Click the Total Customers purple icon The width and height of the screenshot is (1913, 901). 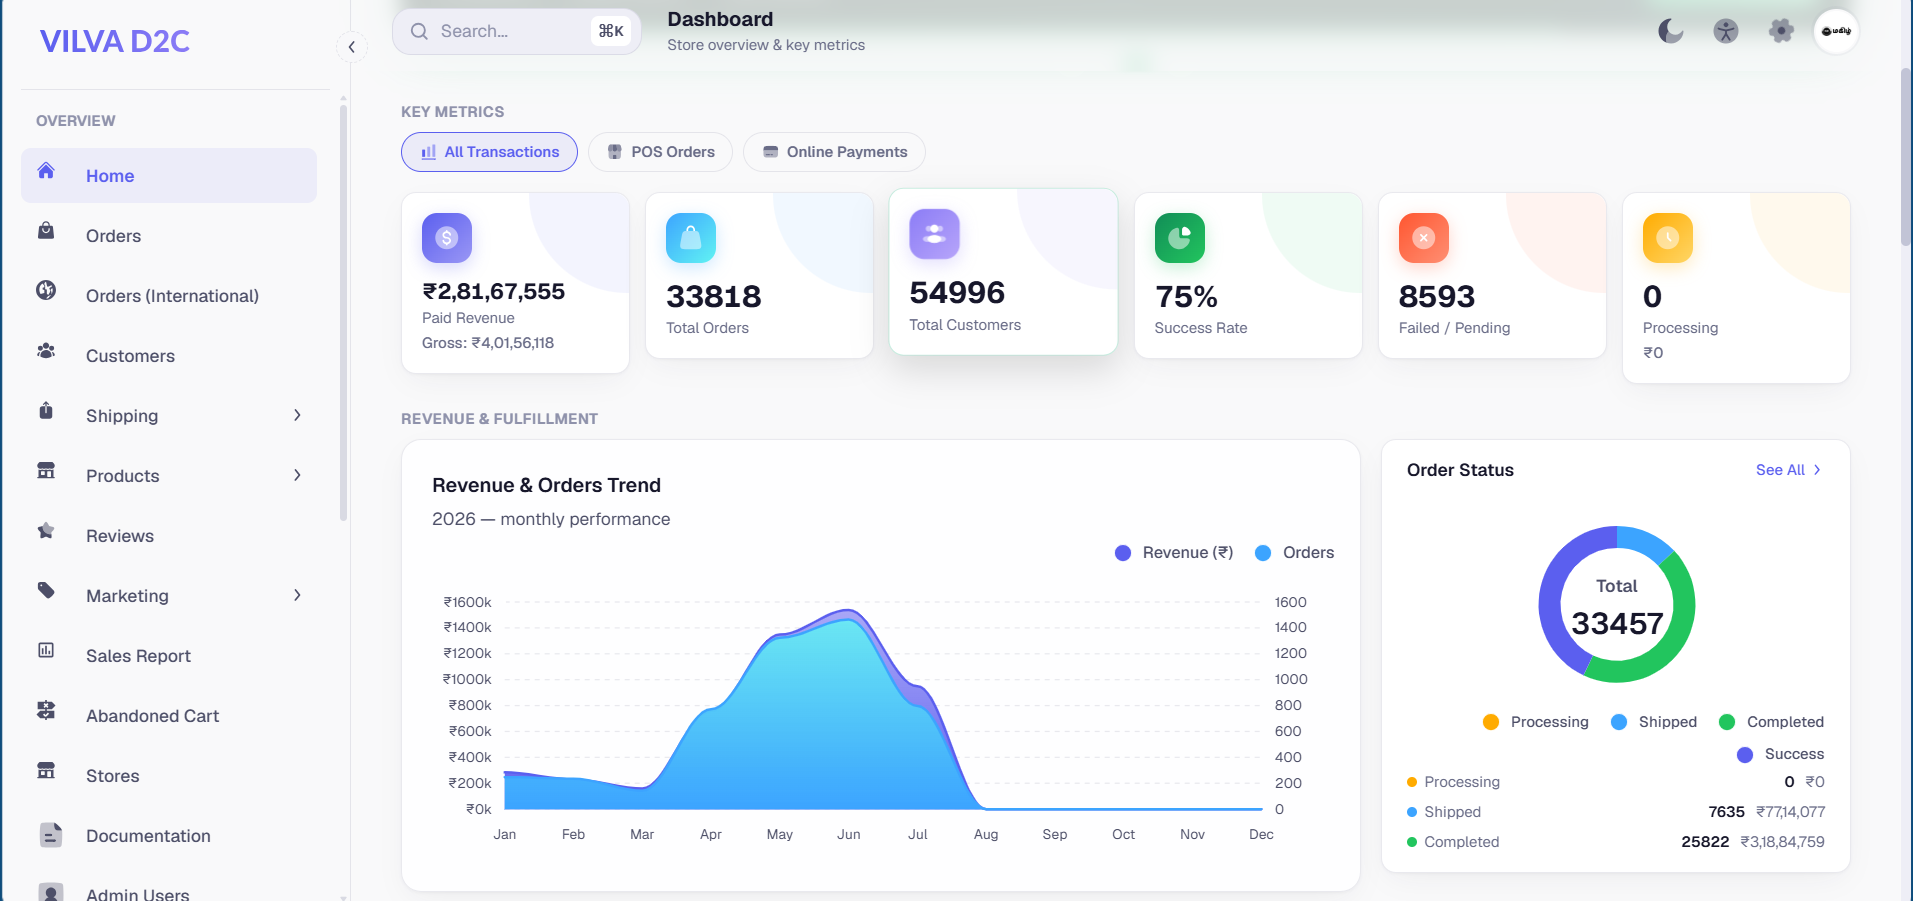point(934,234)
